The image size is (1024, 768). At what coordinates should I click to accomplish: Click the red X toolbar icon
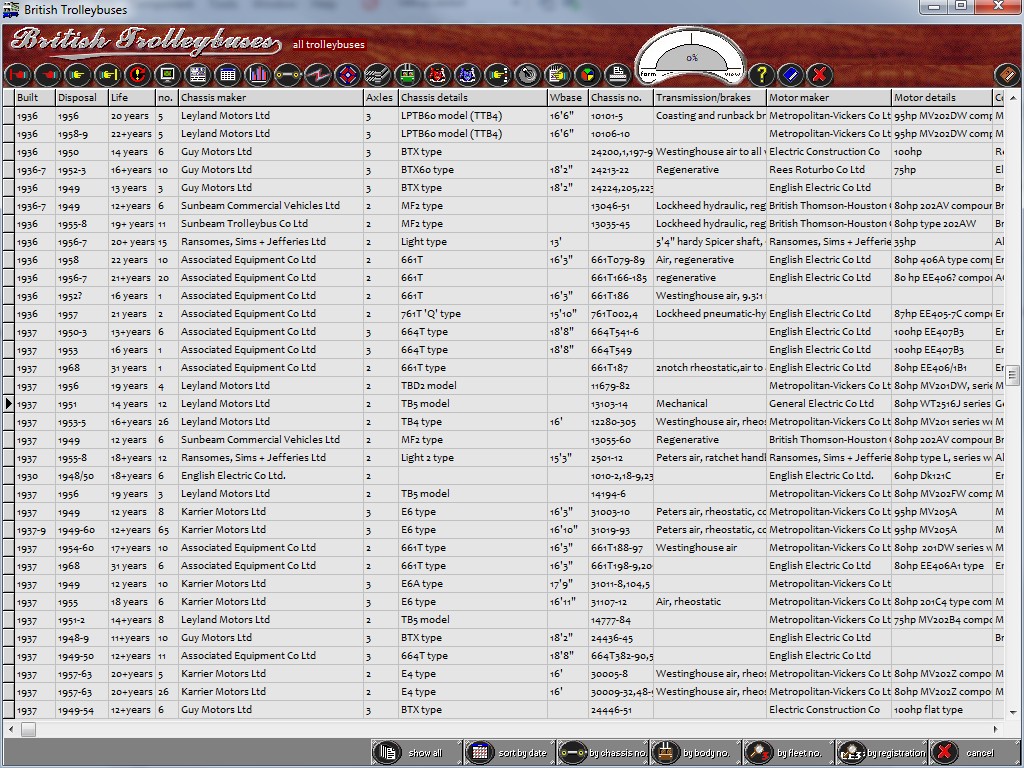click(819, 74)
